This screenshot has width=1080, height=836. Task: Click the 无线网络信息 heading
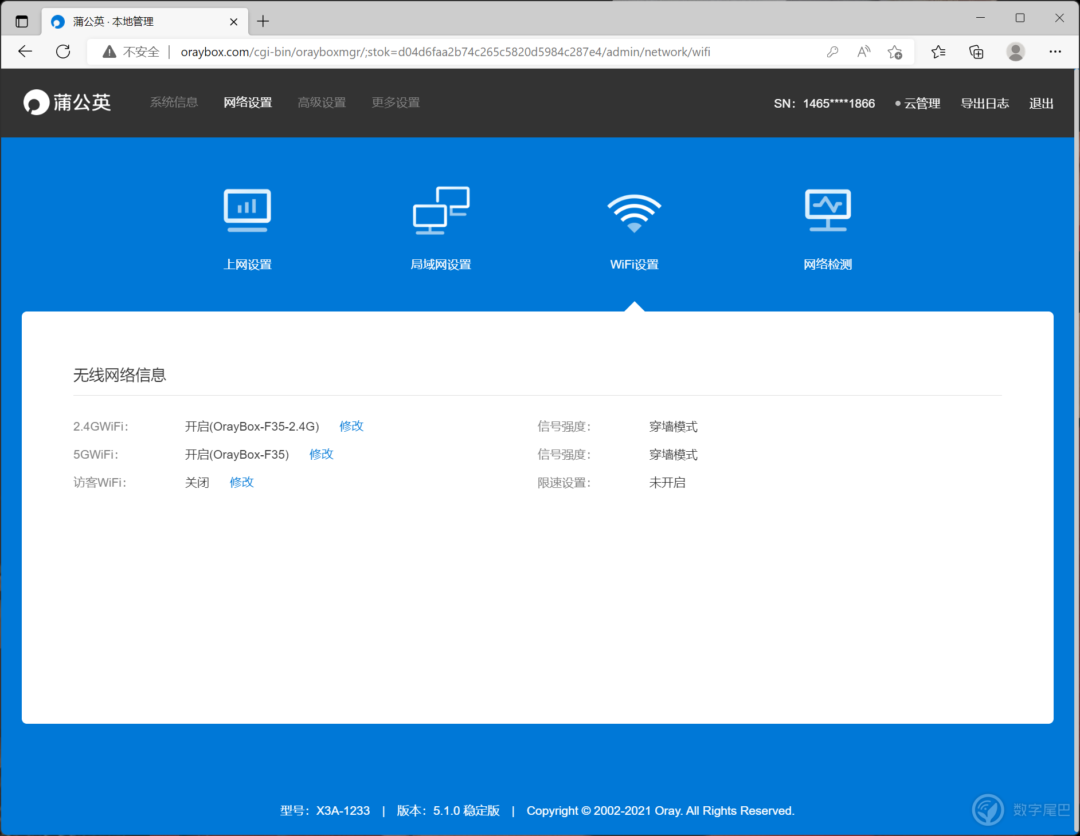tap(120, 375)
